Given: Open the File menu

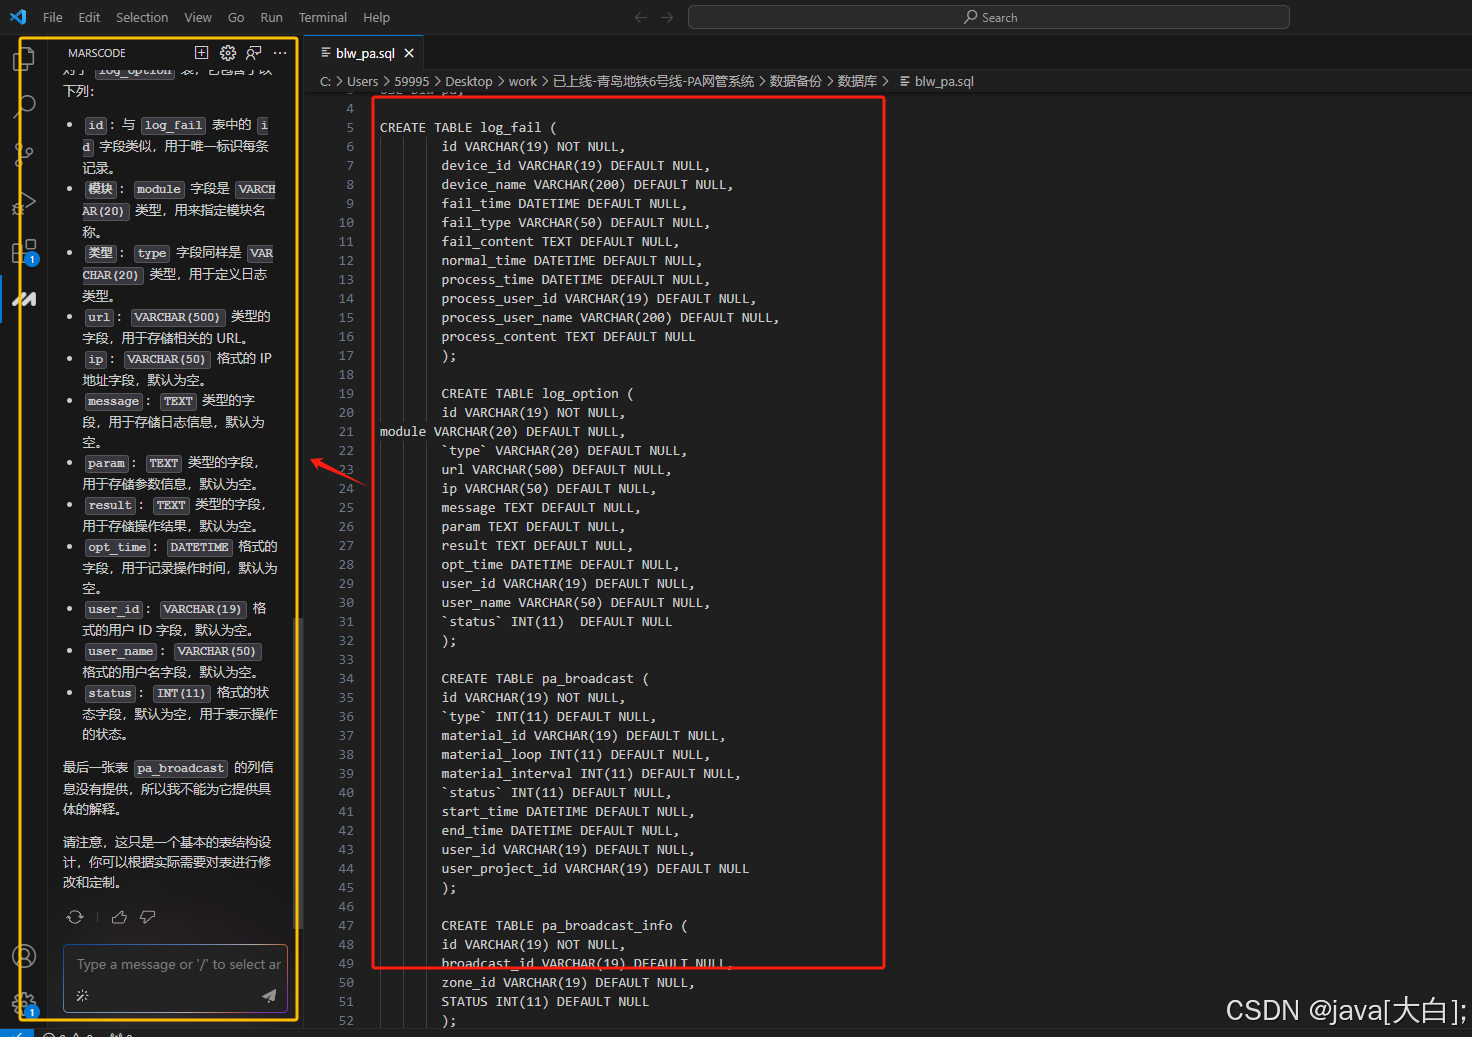Looking at the screenshot, I should pyautogui.click(x=53, y=17).
